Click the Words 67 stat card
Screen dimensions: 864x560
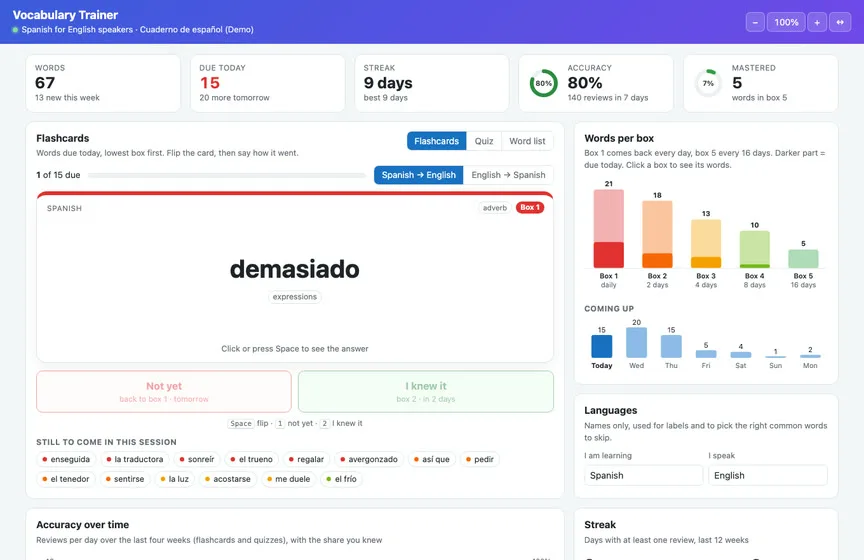click(x=103, y=83)
